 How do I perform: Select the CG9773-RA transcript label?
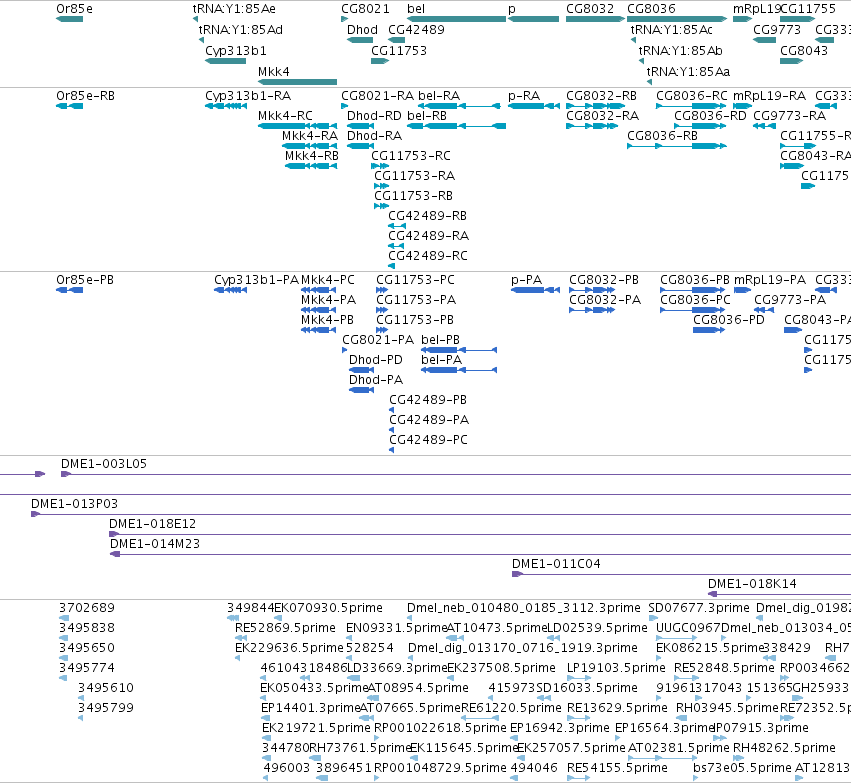[790, 116]
